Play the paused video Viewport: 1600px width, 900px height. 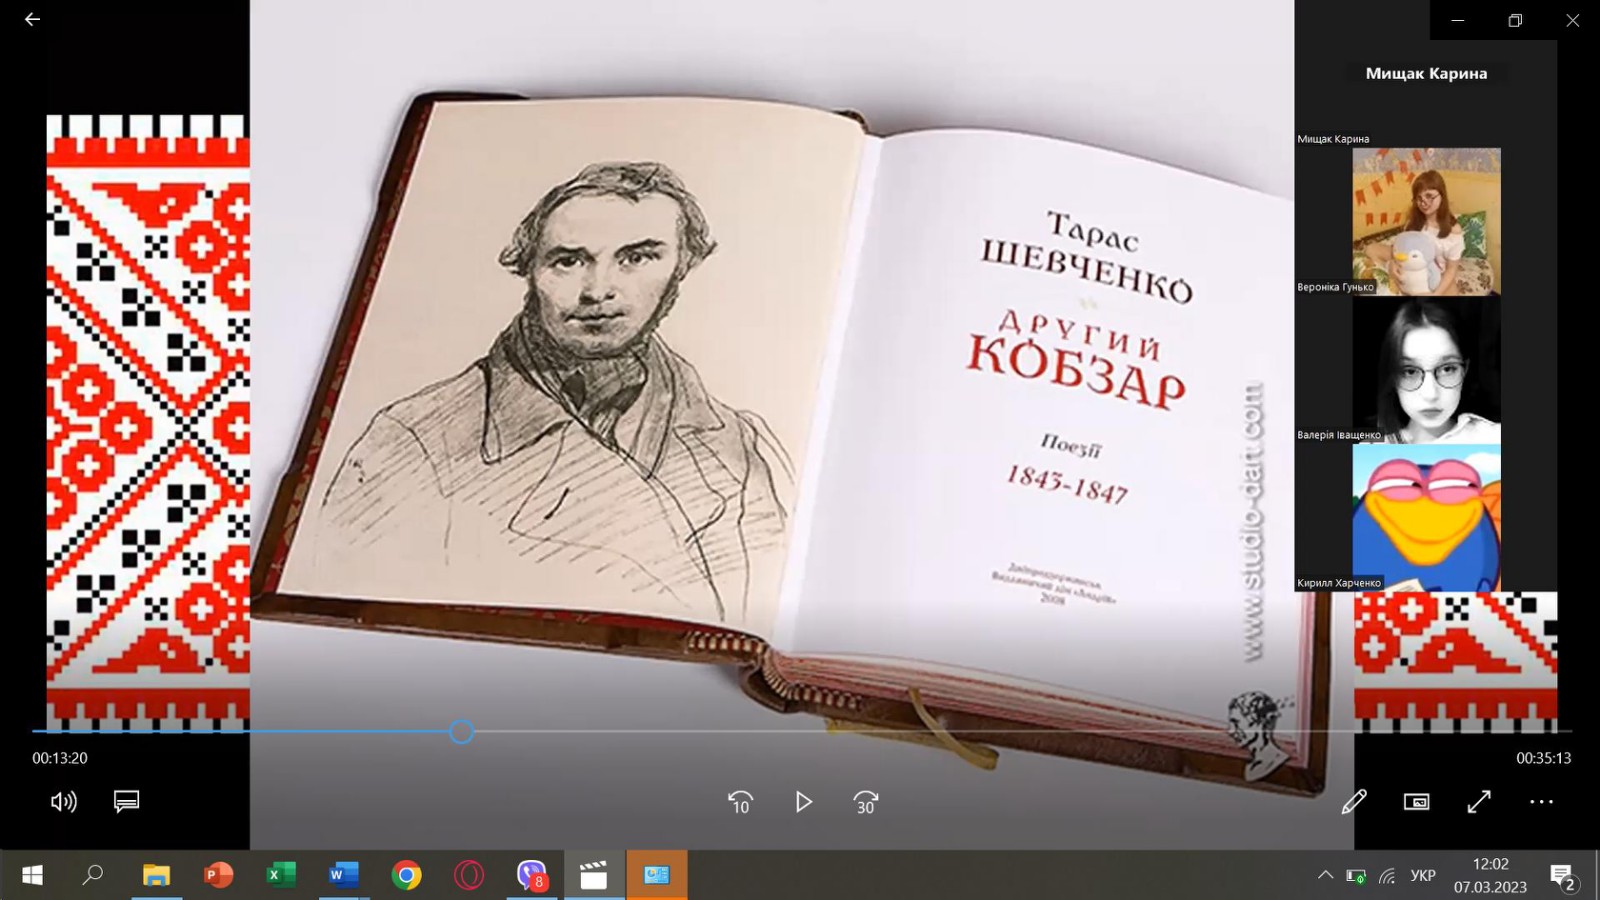[x=803, y=802]
